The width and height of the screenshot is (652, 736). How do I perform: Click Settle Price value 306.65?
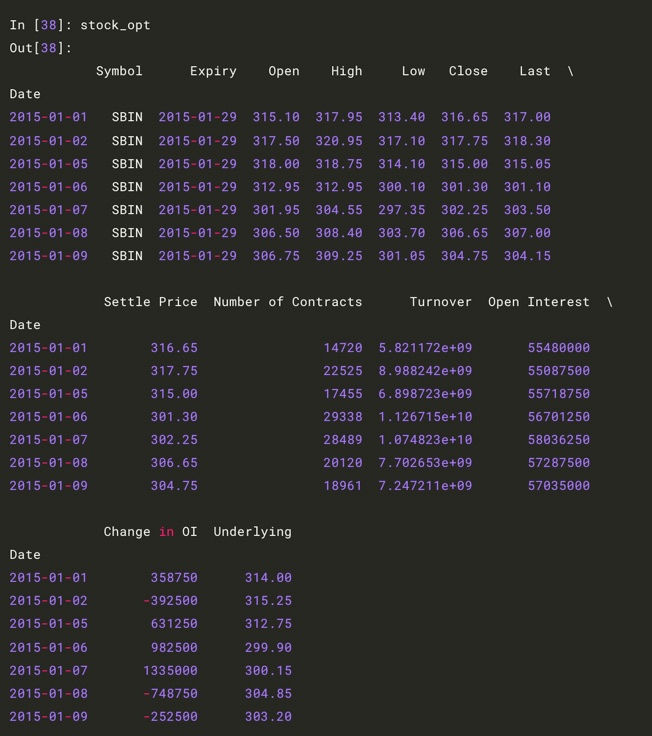coord(174,463)
